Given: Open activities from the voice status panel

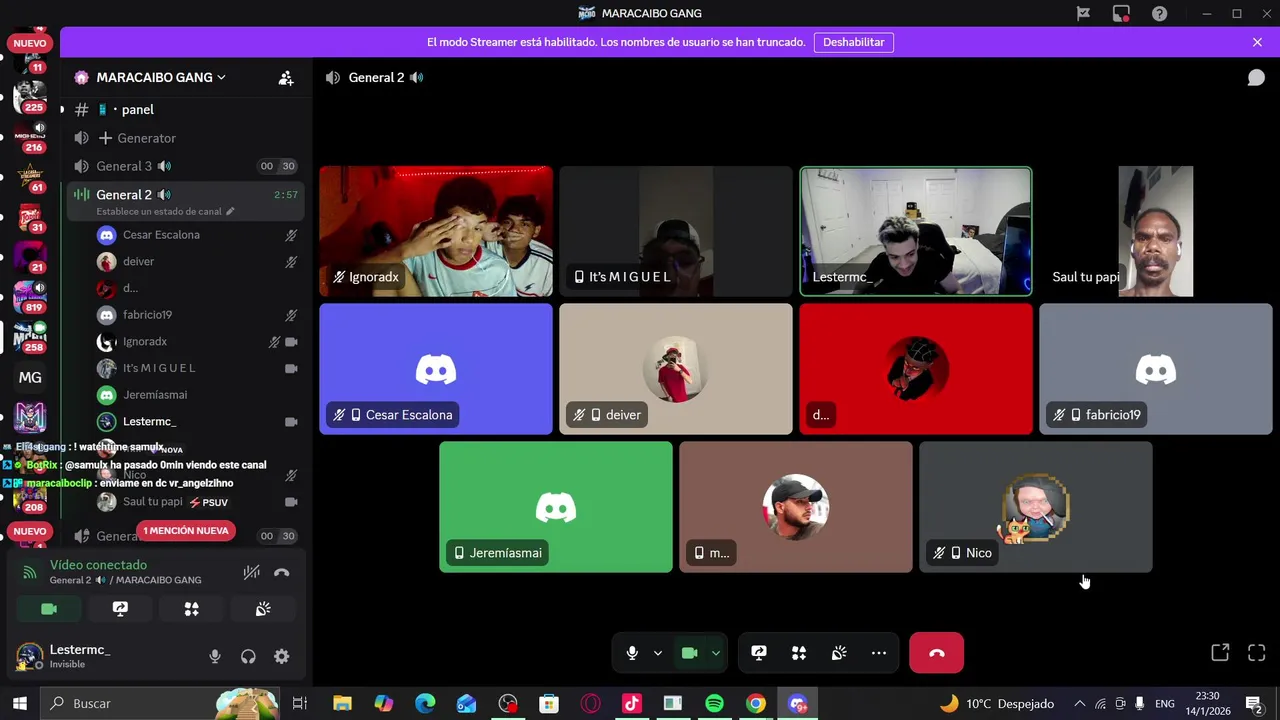Looking at the screenshot, I should (x=192, y=609).
